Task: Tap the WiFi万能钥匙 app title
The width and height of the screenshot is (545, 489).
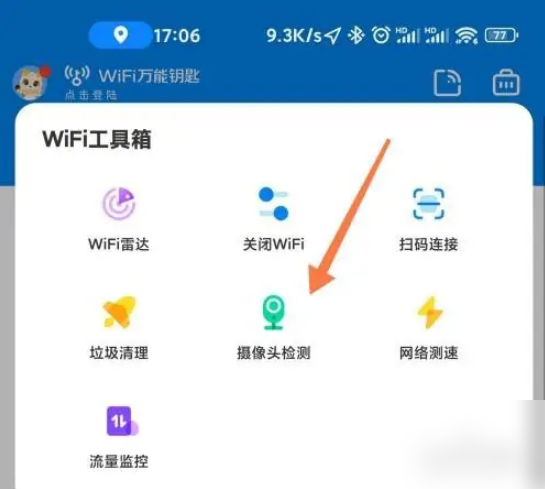Action: coord(149,76)
